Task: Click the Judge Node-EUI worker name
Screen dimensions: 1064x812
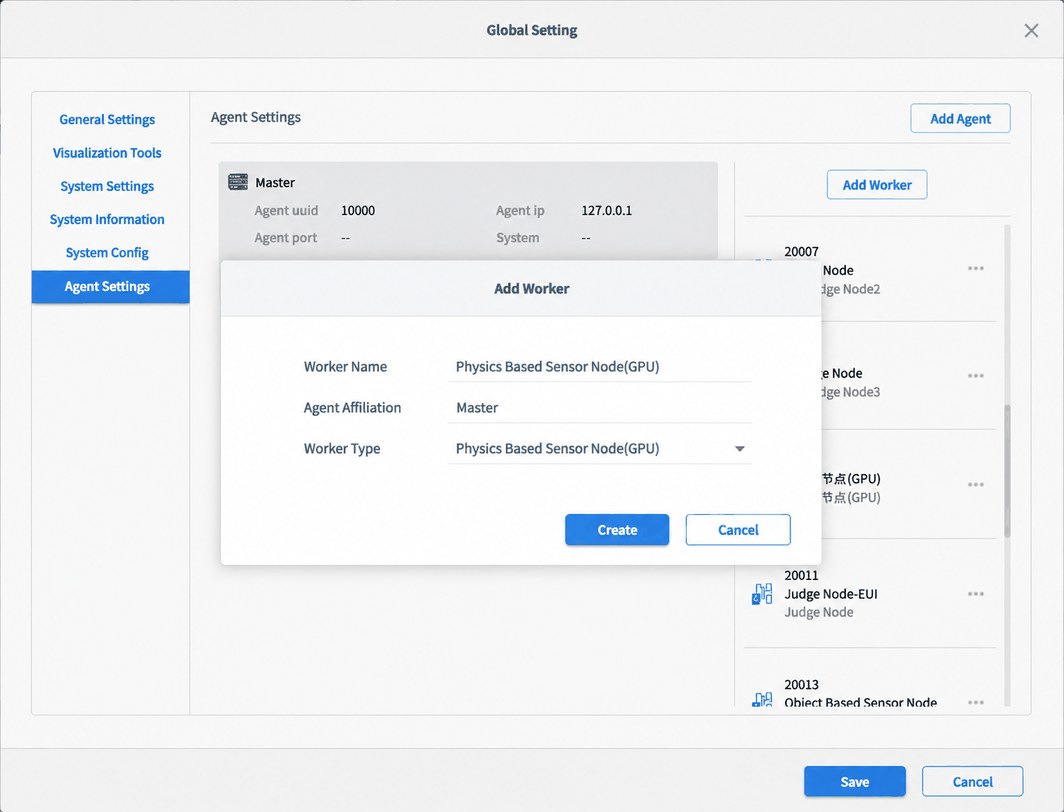Action: click(831, 594)
